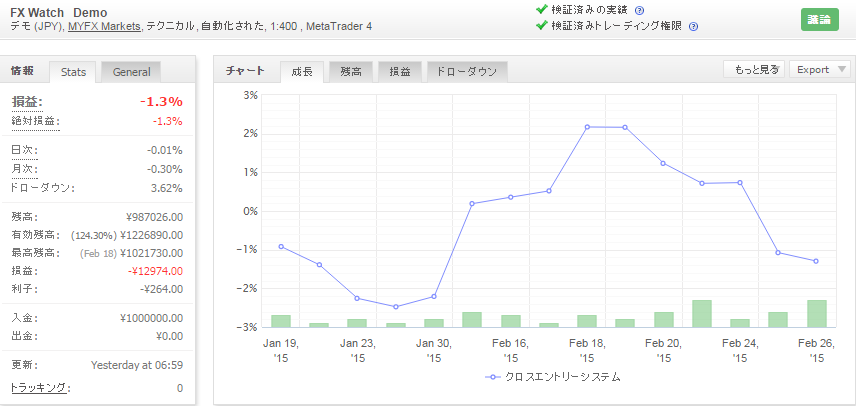
Task: Click the green check next to 検証済みトレーディング権限
Action: [x=542, y=26]
